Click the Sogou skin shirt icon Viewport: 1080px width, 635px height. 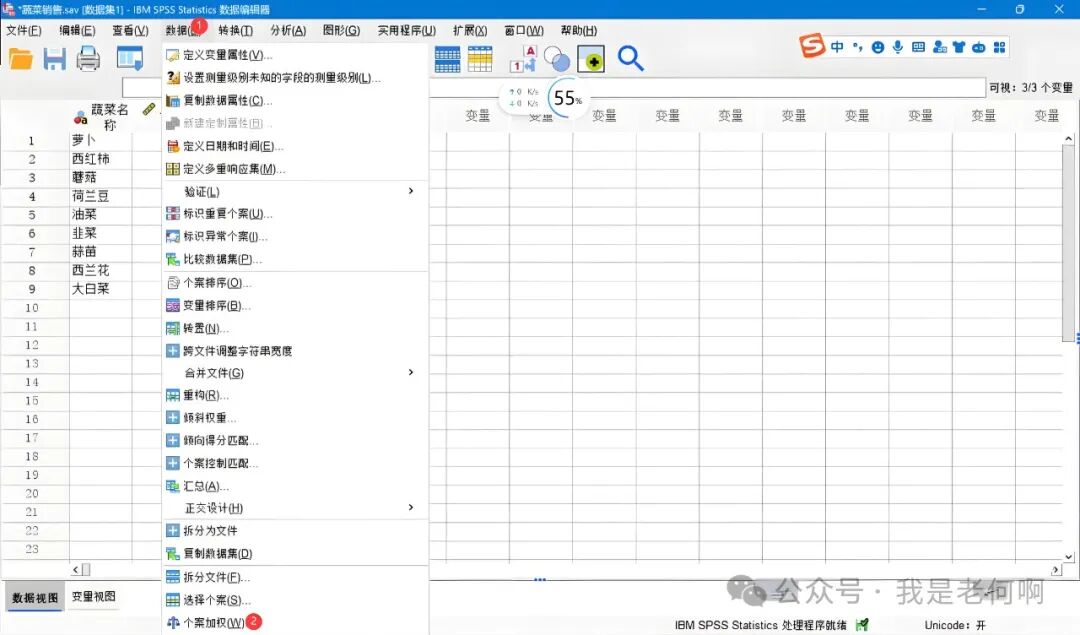coord(959,47)
